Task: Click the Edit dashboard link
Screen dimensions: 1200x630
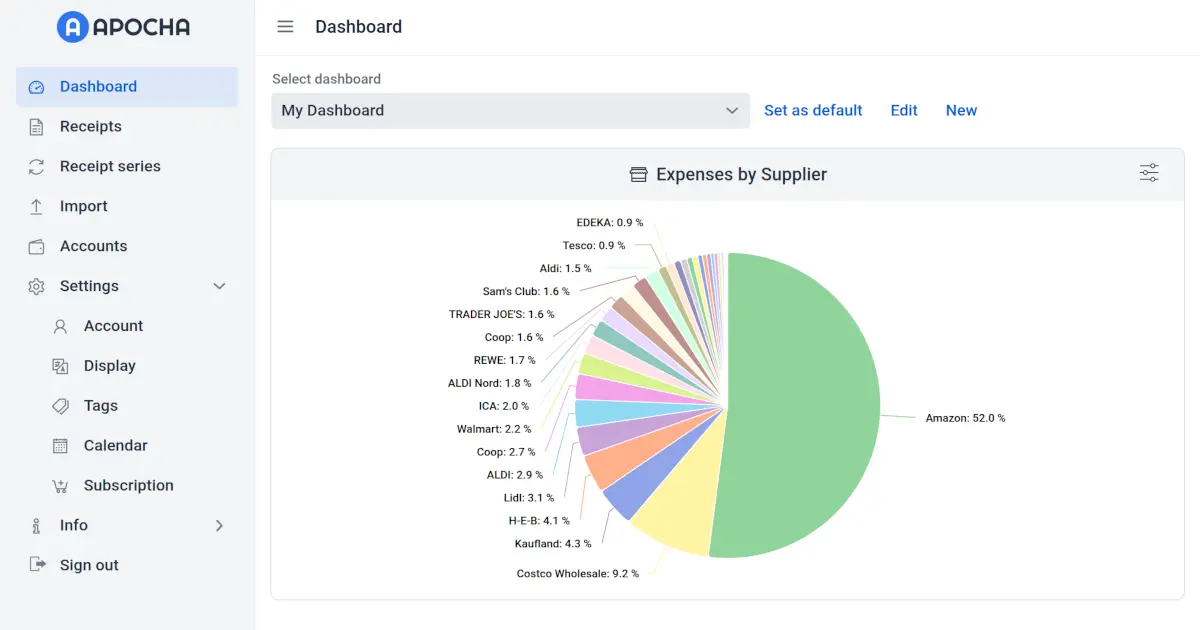Action: 904,111
